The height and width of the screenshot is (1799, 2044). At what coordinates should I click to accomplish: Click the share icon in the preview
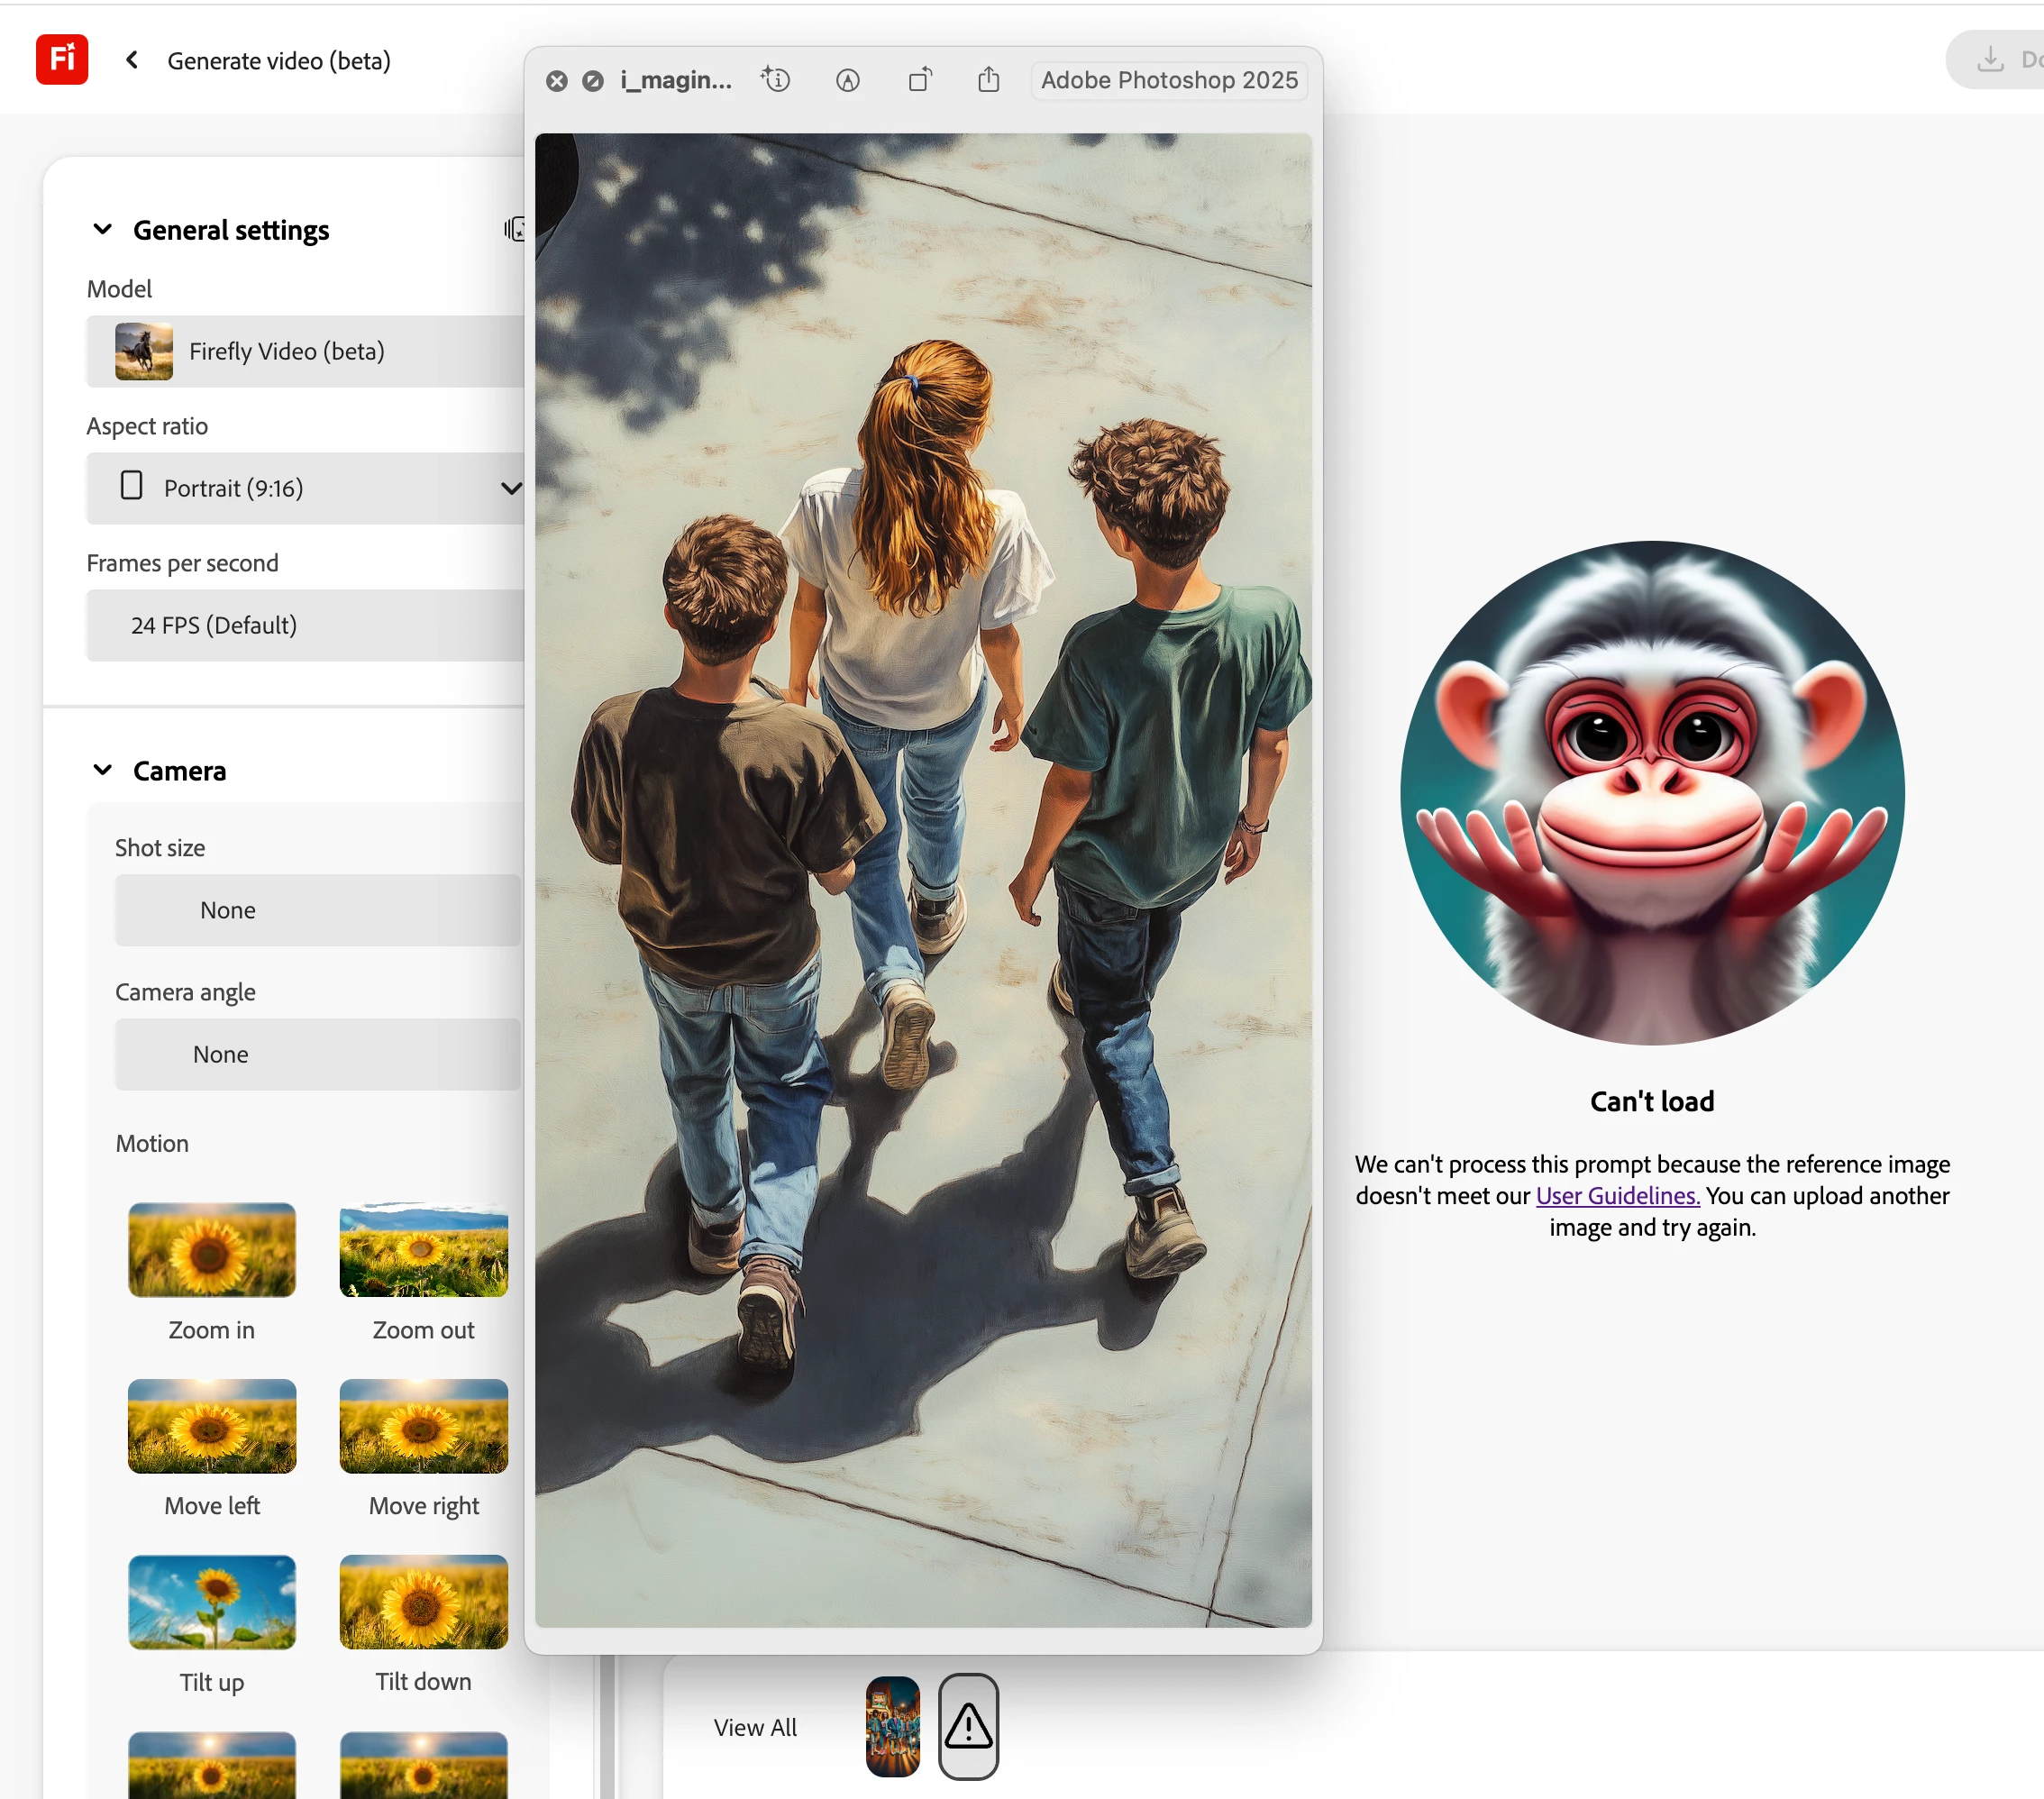click(x=988, y=80)
